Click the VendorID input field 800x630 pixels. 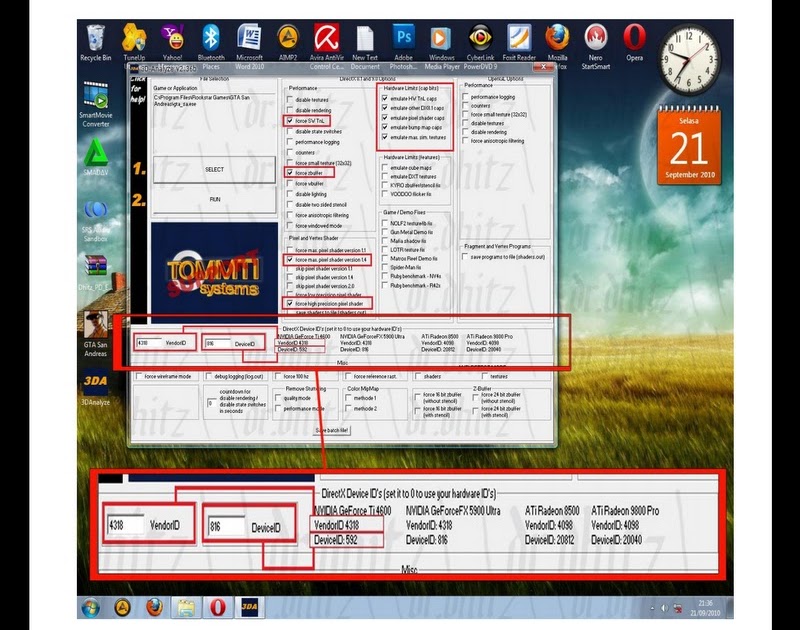(148, 343)
